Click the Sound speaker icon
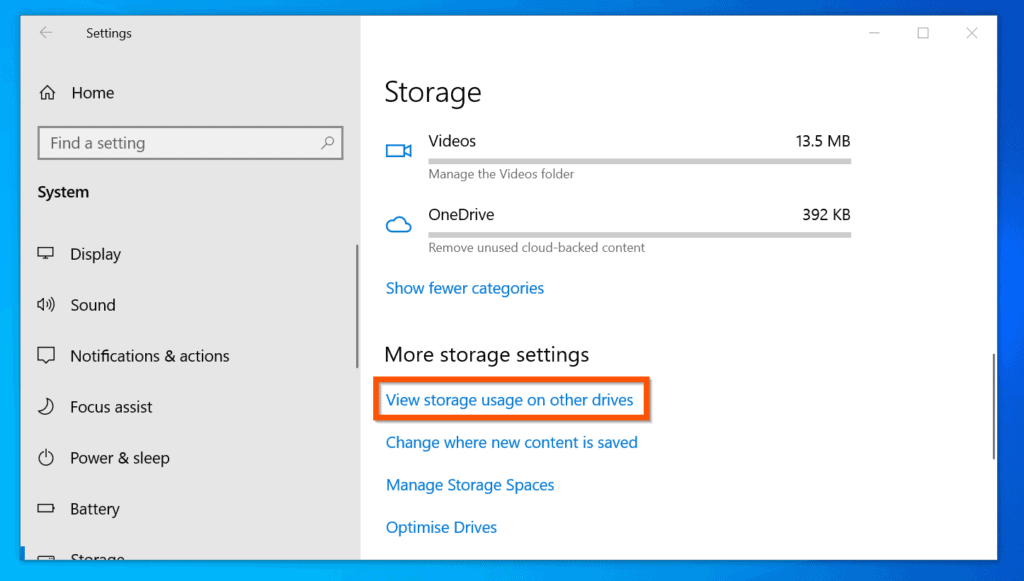 [x=46, y=305]
